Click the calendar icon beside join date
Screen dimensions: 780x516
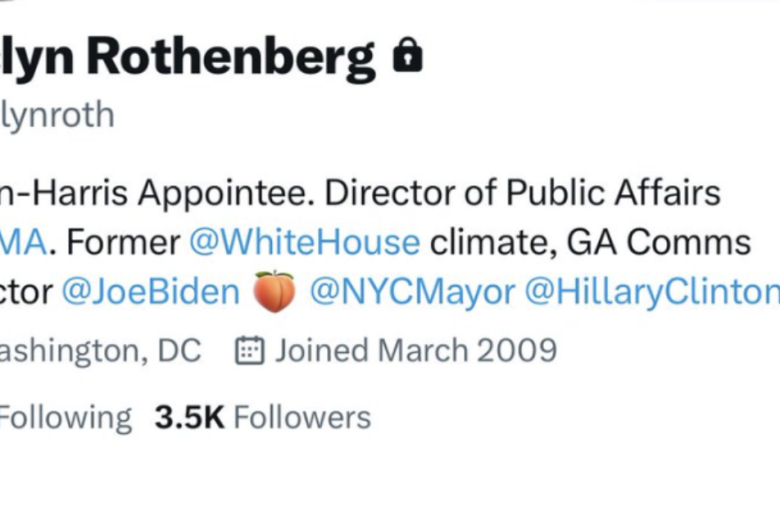pos(249,351)
